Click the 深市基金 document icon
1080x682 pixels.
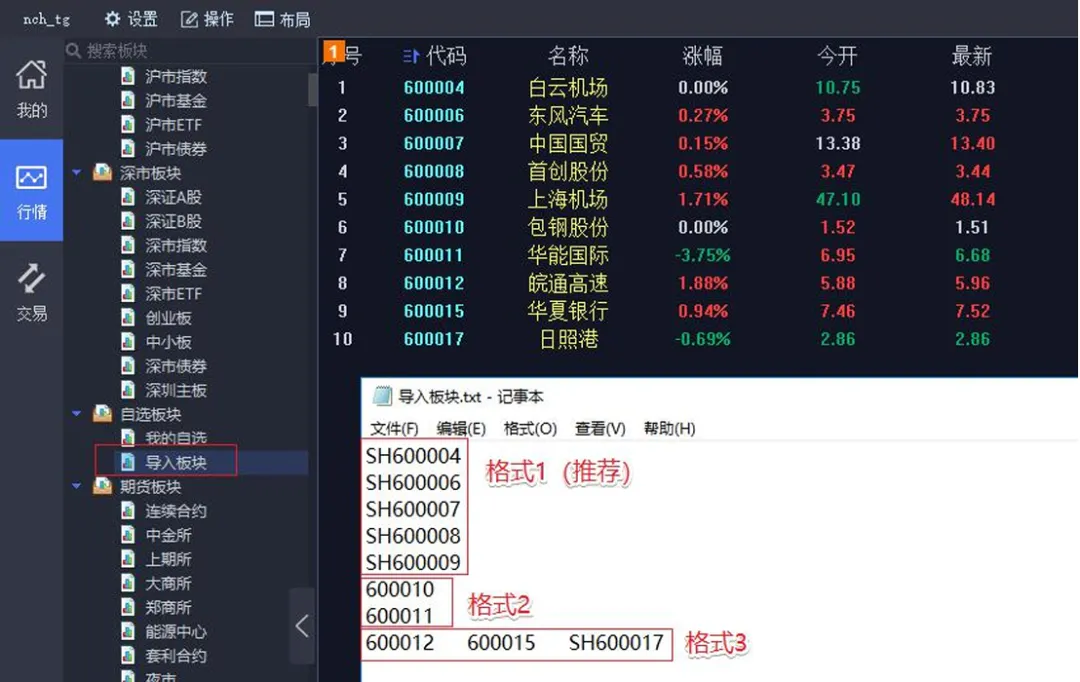pos(128,269)
